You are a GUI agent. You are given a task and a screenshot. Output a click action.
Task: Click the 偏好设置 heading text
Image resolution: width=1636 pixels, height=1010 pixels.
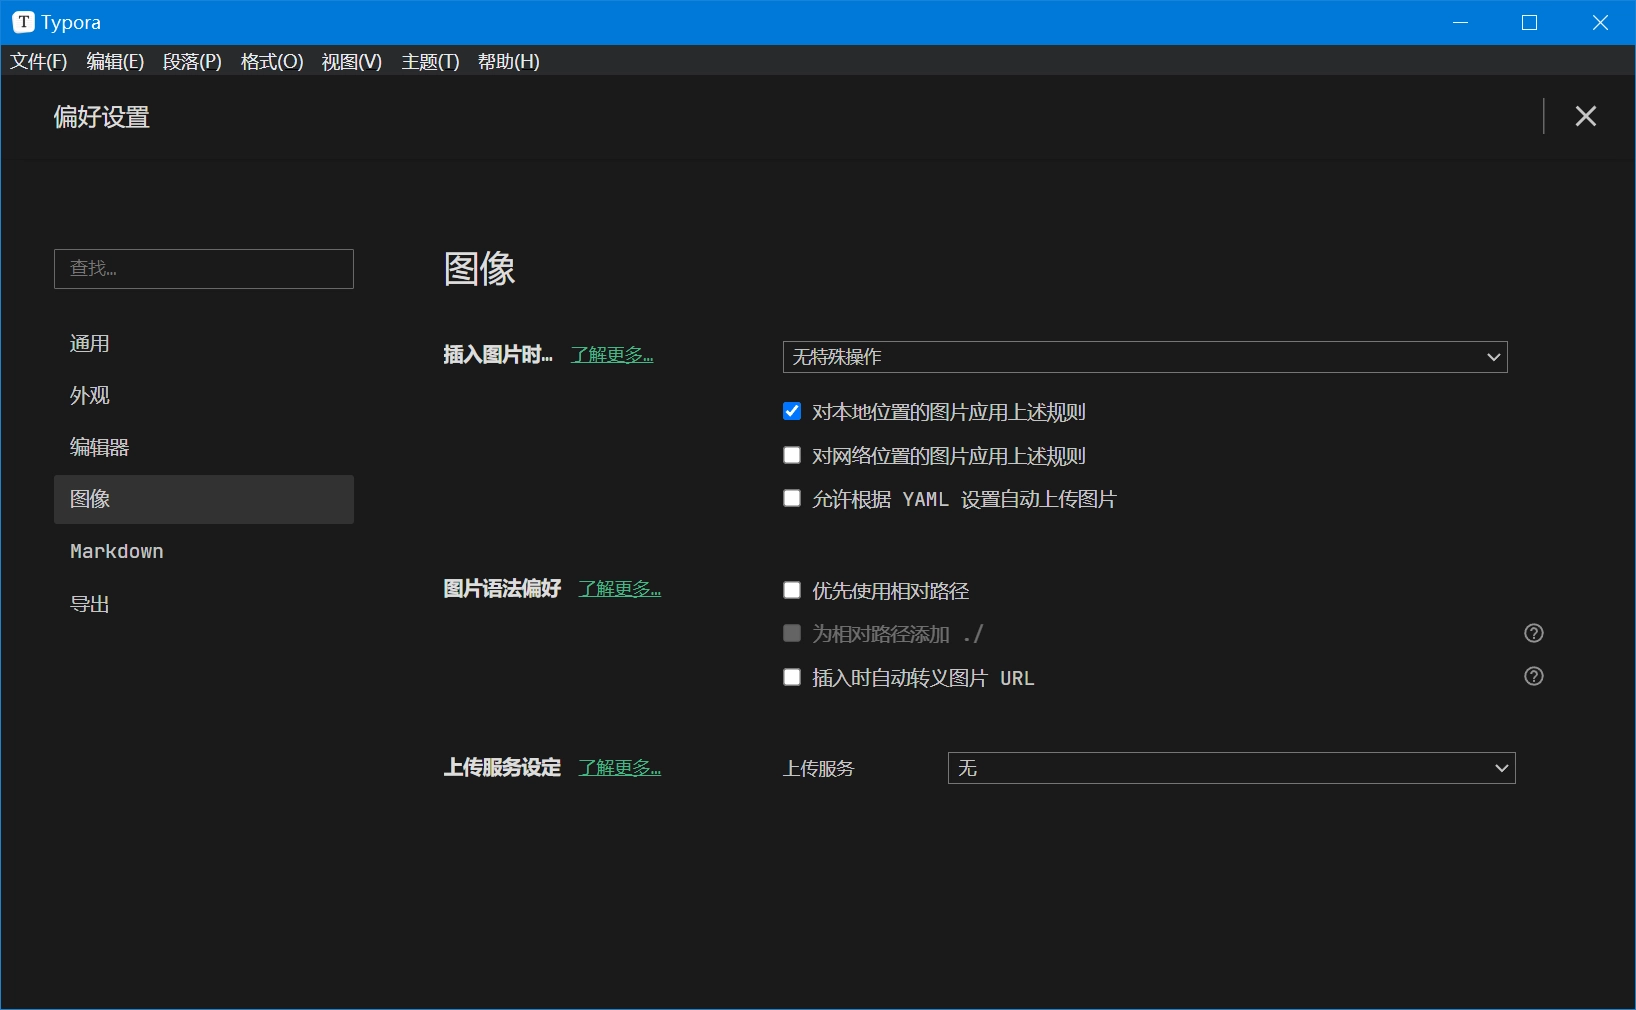(102, 117)
